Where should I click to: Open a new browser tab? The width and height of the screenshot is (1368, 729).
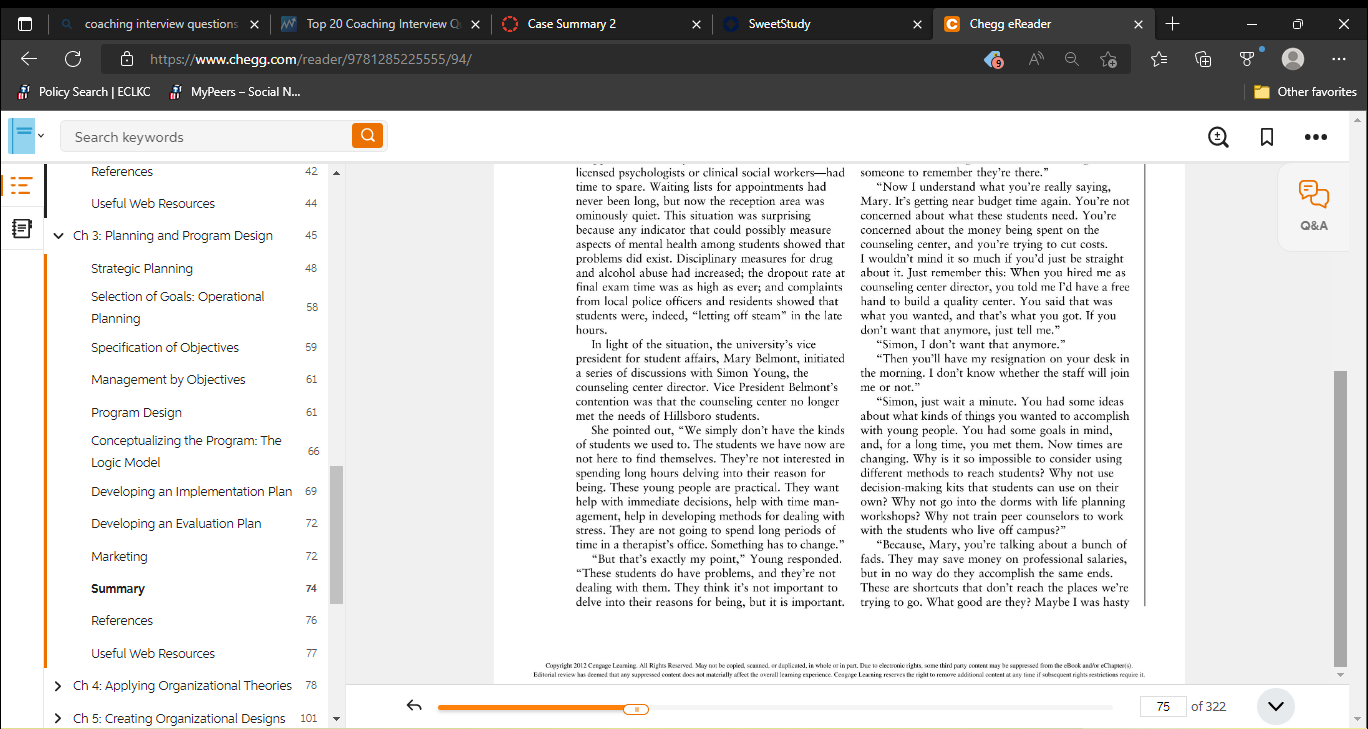(1173, 23)
